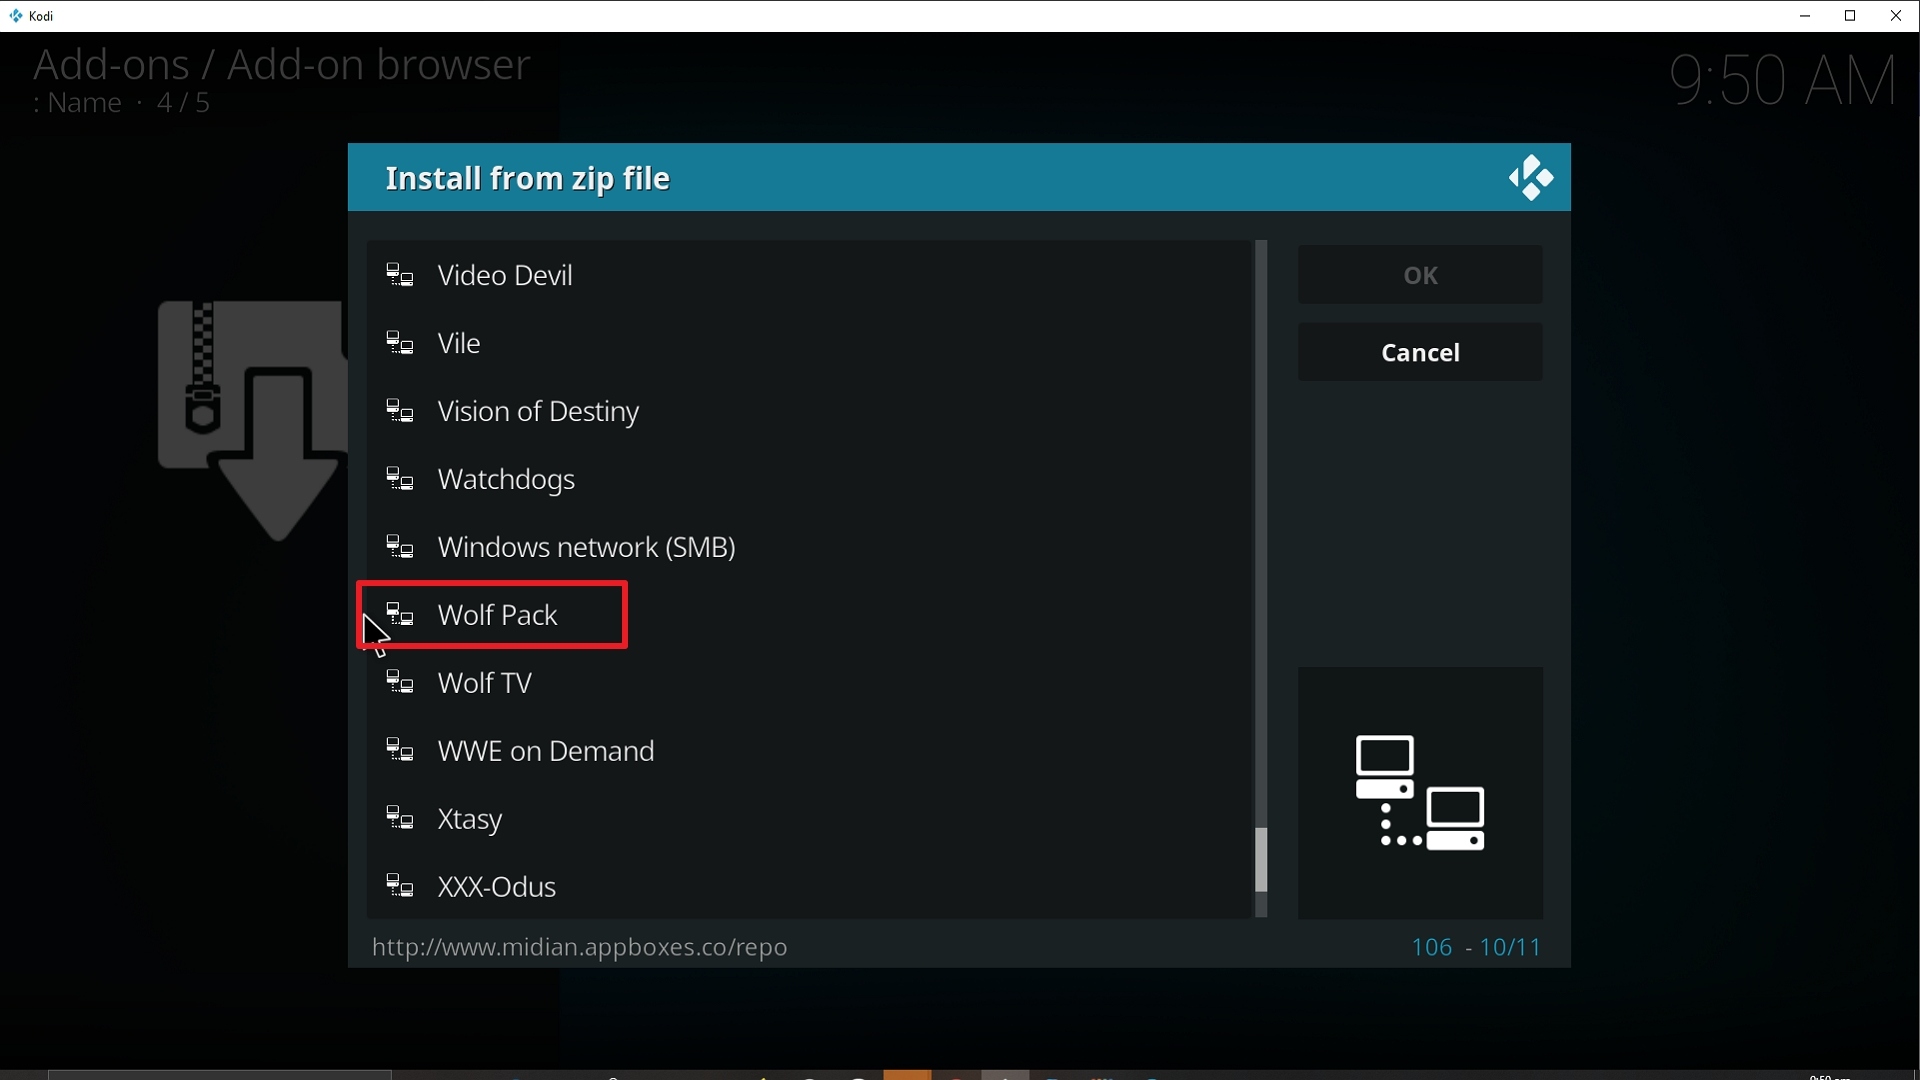Viewport: 1920px width, 1080px height.
Task: Click the network icon beside Windows network (SMB)
Action: point(400,547)
